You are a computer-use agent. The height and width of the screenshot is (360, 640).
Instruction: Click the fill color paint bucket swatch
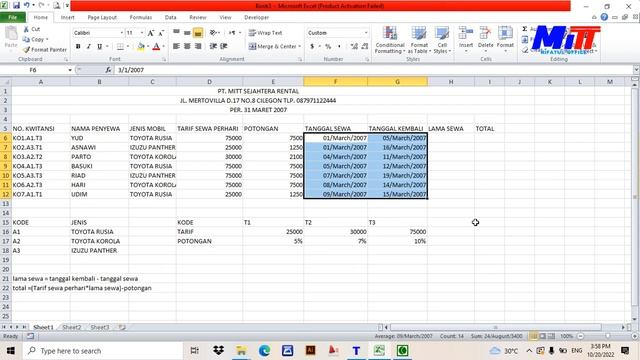[x=141, y=47]
